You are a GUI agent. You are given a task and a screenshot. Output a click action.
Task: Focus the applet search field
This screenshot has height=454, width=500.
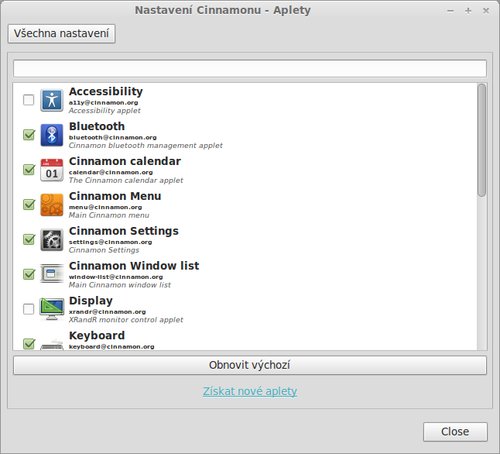[x=250, y=69]
